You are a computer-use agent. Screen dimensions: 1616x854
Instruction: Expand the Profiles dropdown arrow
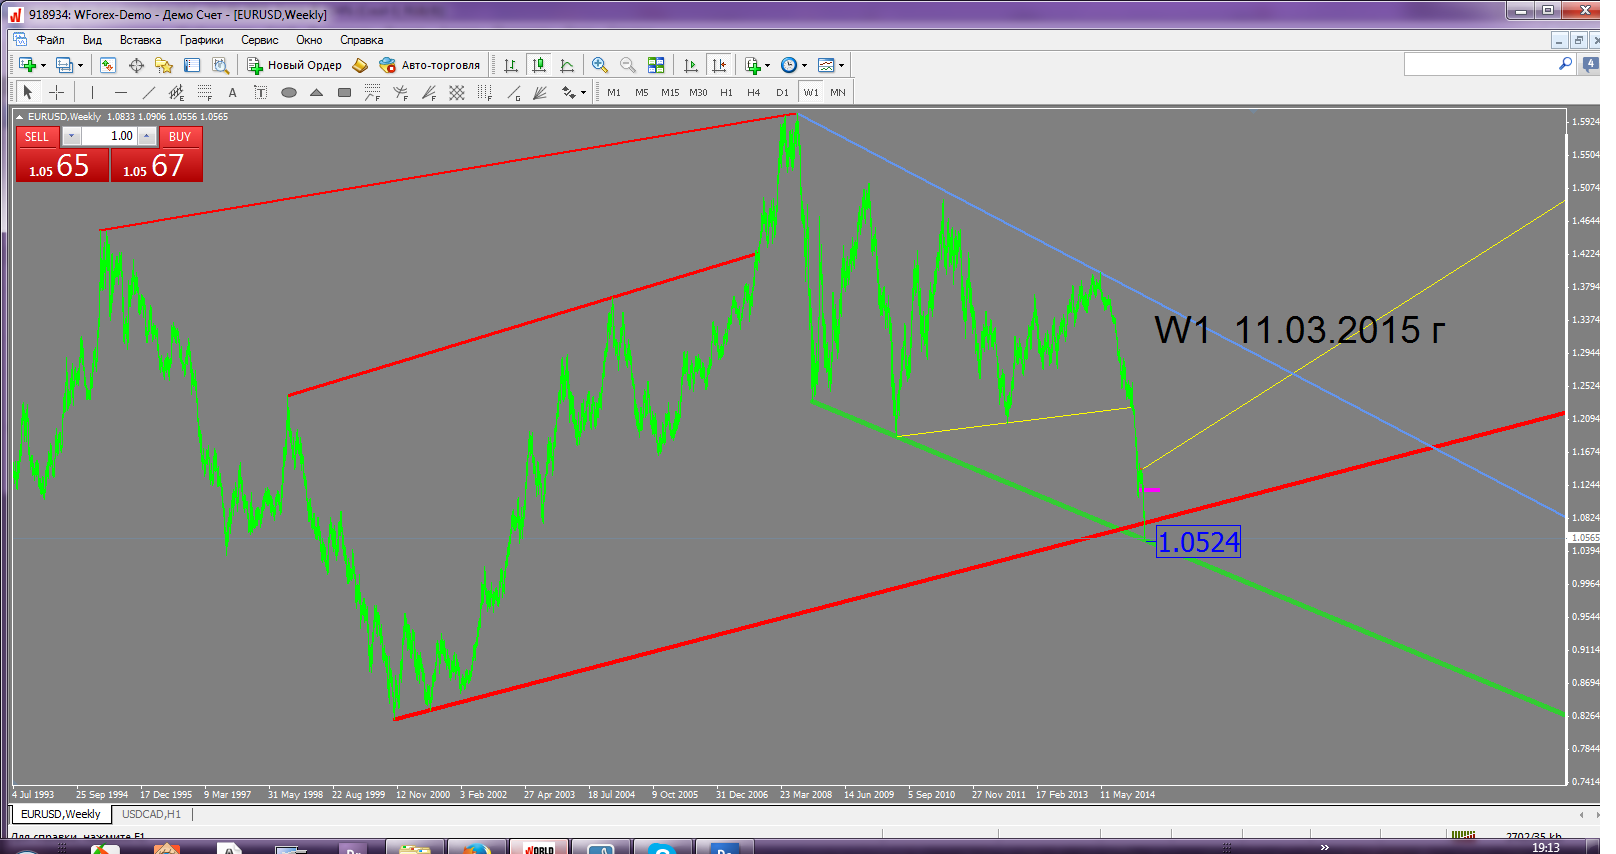[x=80, y=66]
